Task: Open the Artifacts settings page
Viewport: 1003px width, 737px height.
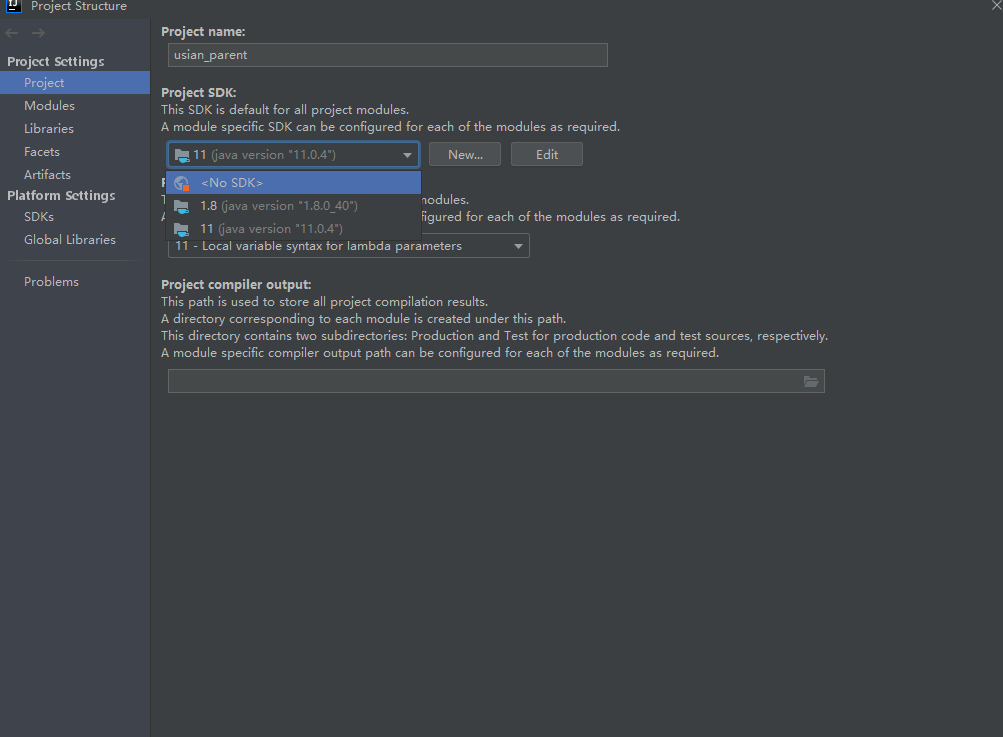Action: pos(45,174)
